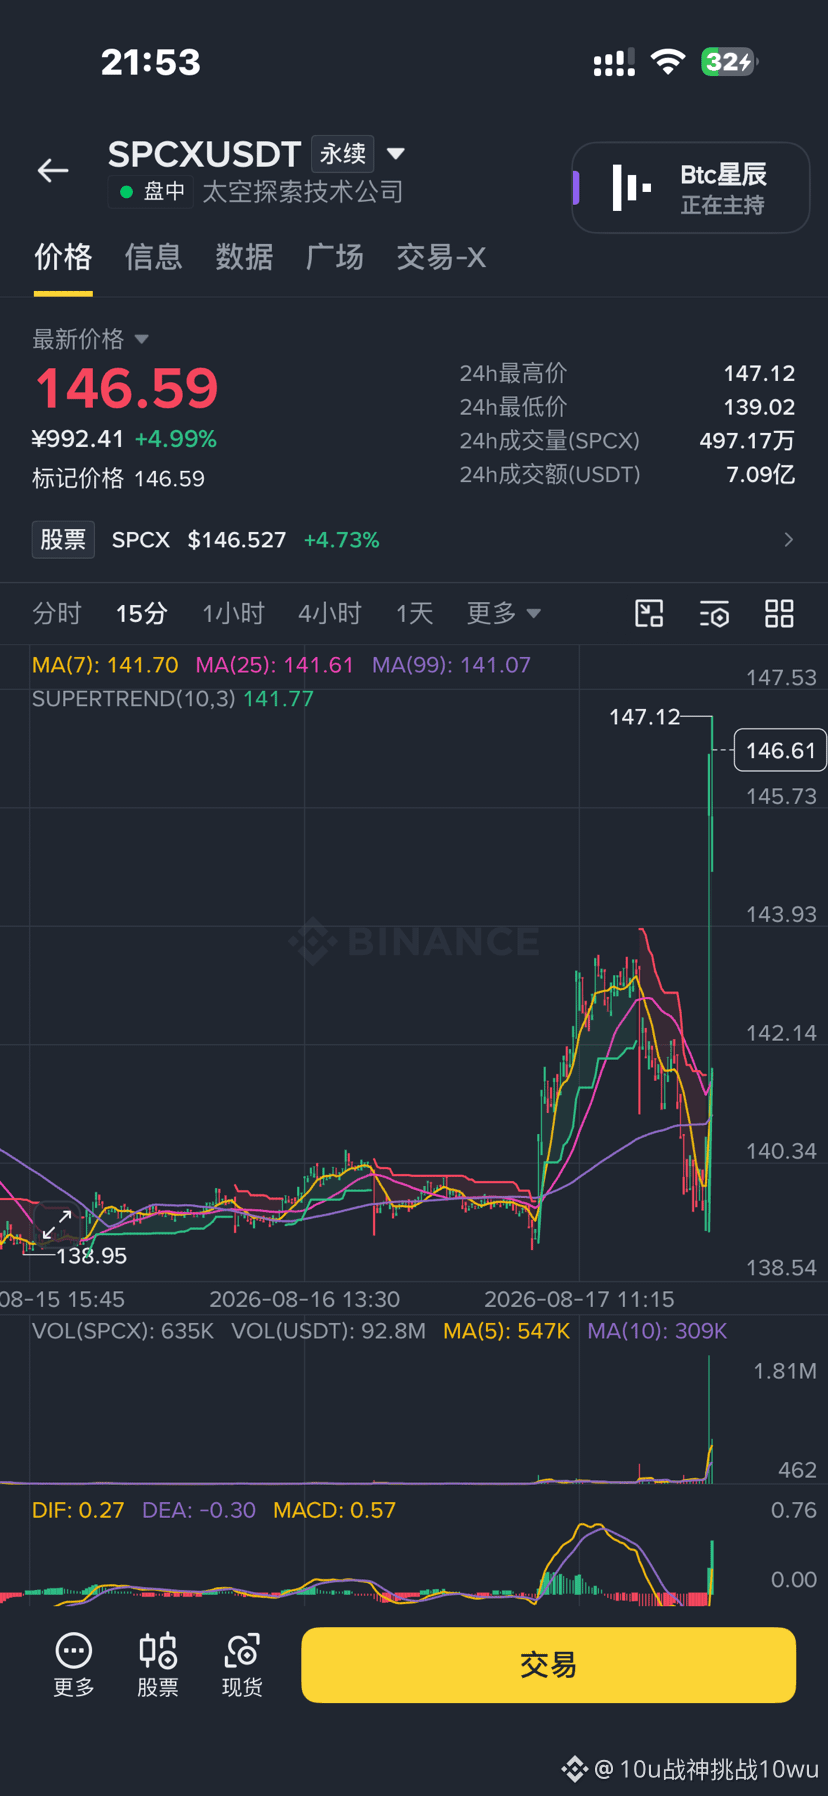Tap the cellular signal icon
The width and height of the screenshot is (828, 1796).
click(614, 63)
